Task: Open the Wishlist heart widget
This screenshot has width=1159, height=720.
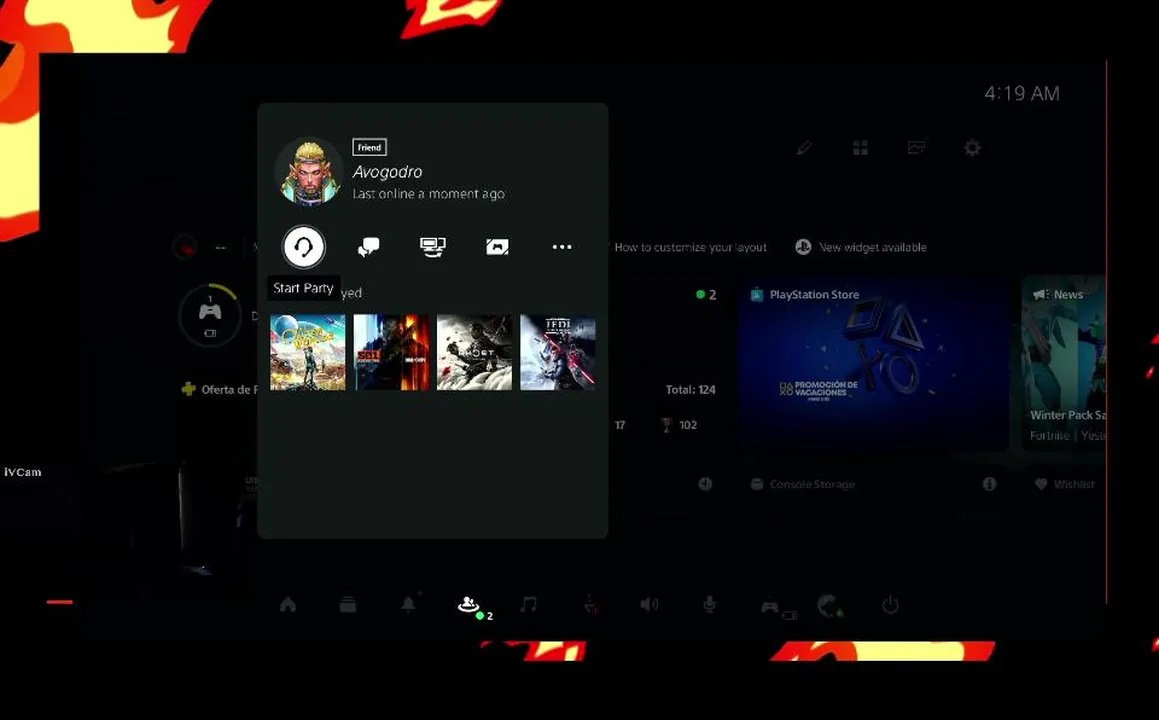Action: pos(1064,484)
